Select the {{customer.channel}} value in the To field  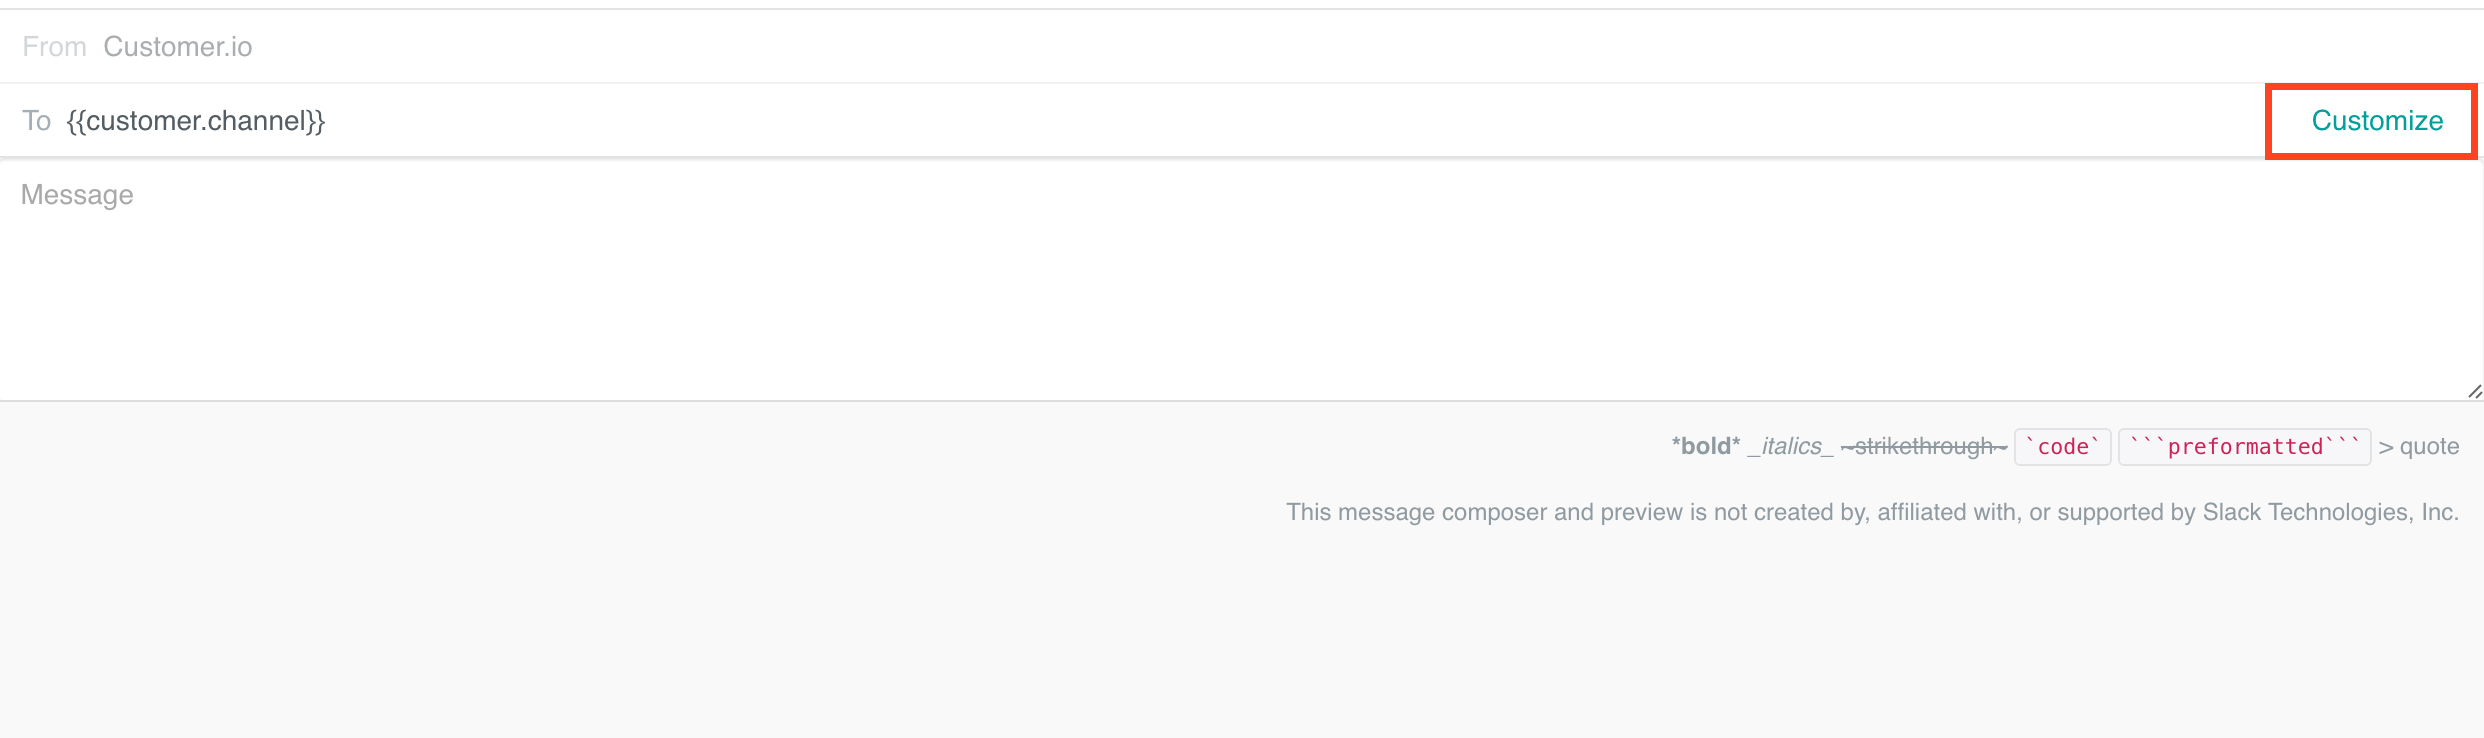[x=196, y=120]
